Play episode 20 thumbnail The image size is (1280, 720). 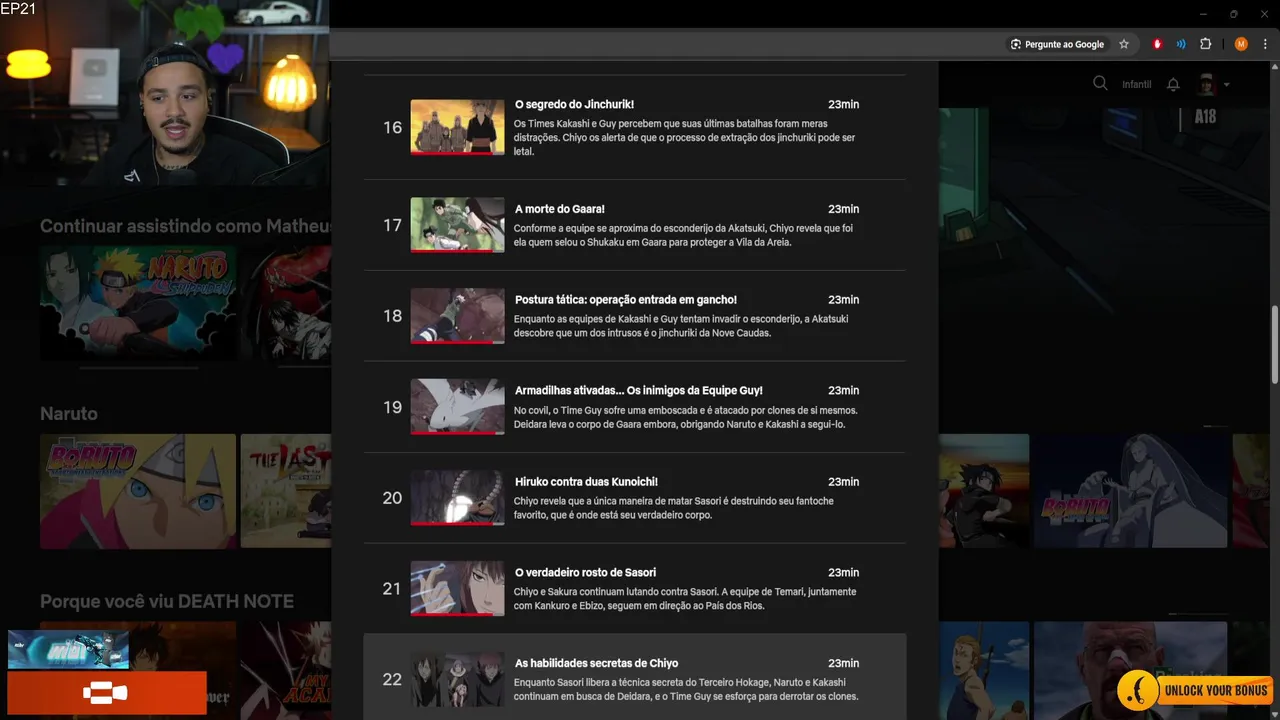pyautogui.click(x=457, y=498)
